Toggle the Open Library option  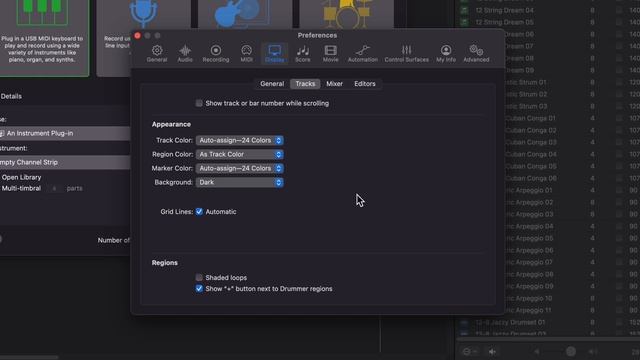[x=21, y=177]
